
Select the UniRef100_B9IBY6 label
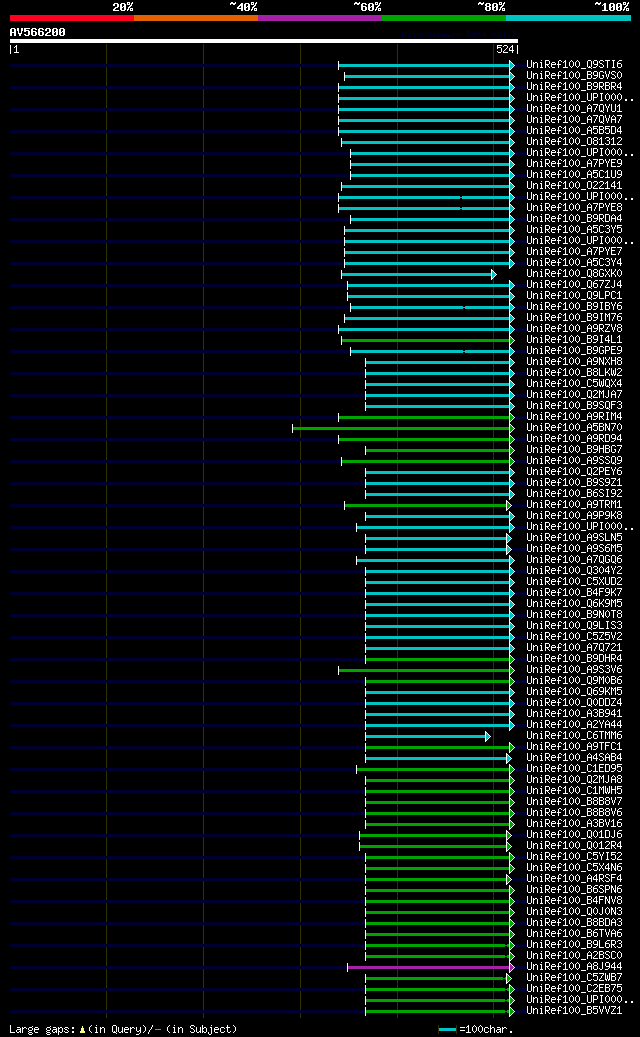tap(574, 307)
